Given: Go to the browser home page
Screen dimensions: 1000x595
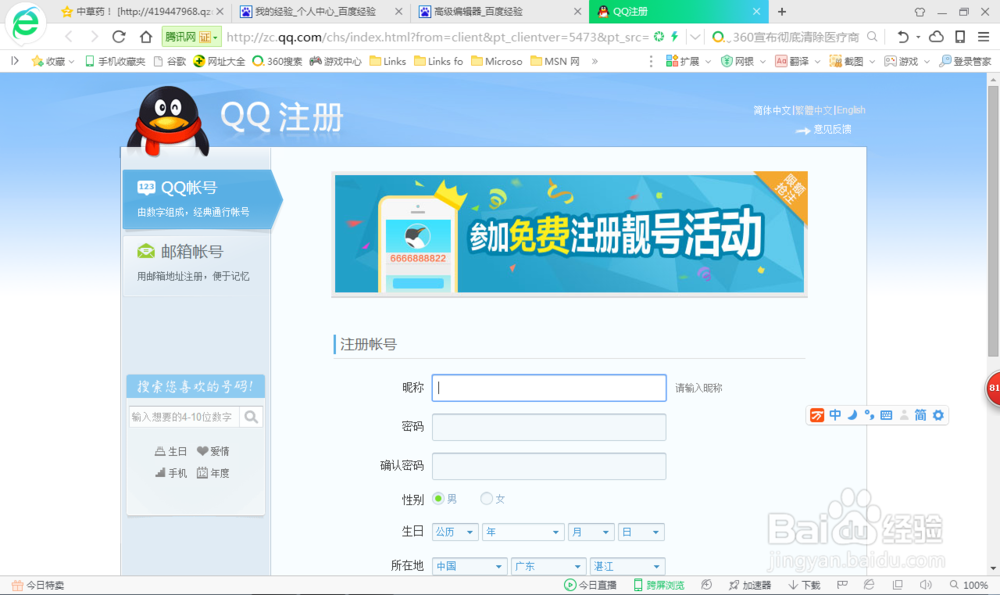Looking at the screenshot, I should coord(146,37).
